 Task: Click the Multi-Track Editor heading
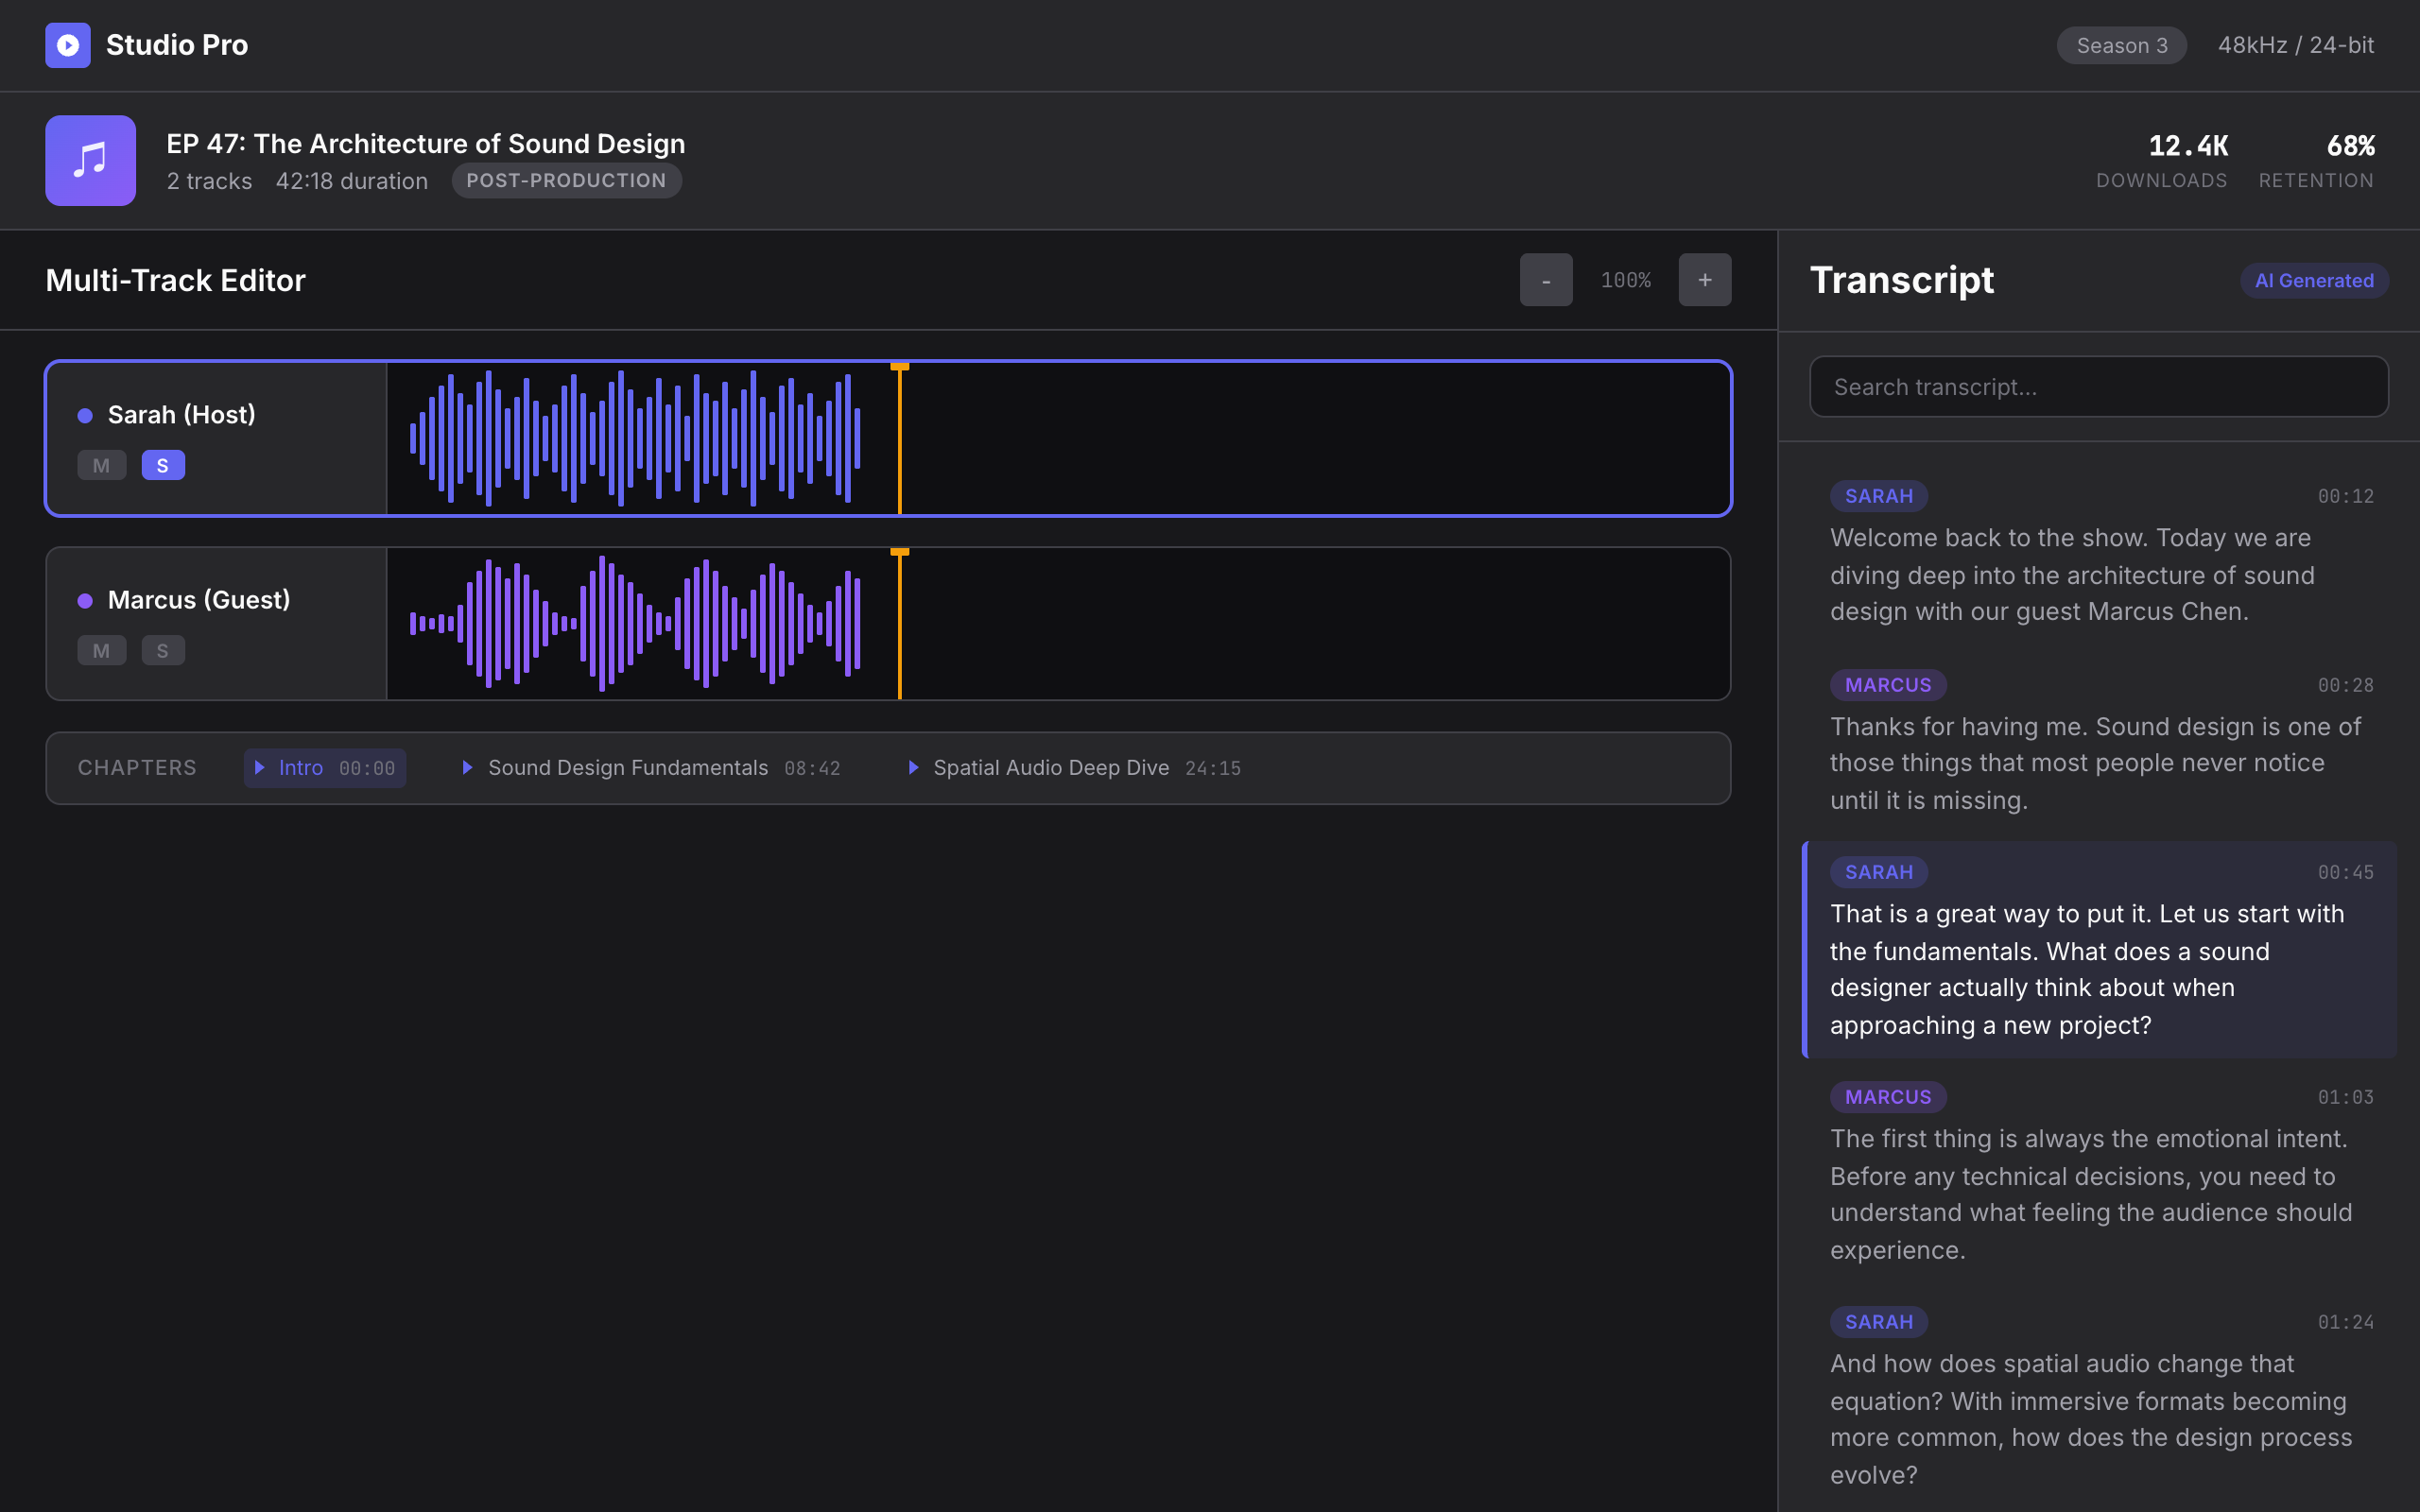click(x=175, y=280)
